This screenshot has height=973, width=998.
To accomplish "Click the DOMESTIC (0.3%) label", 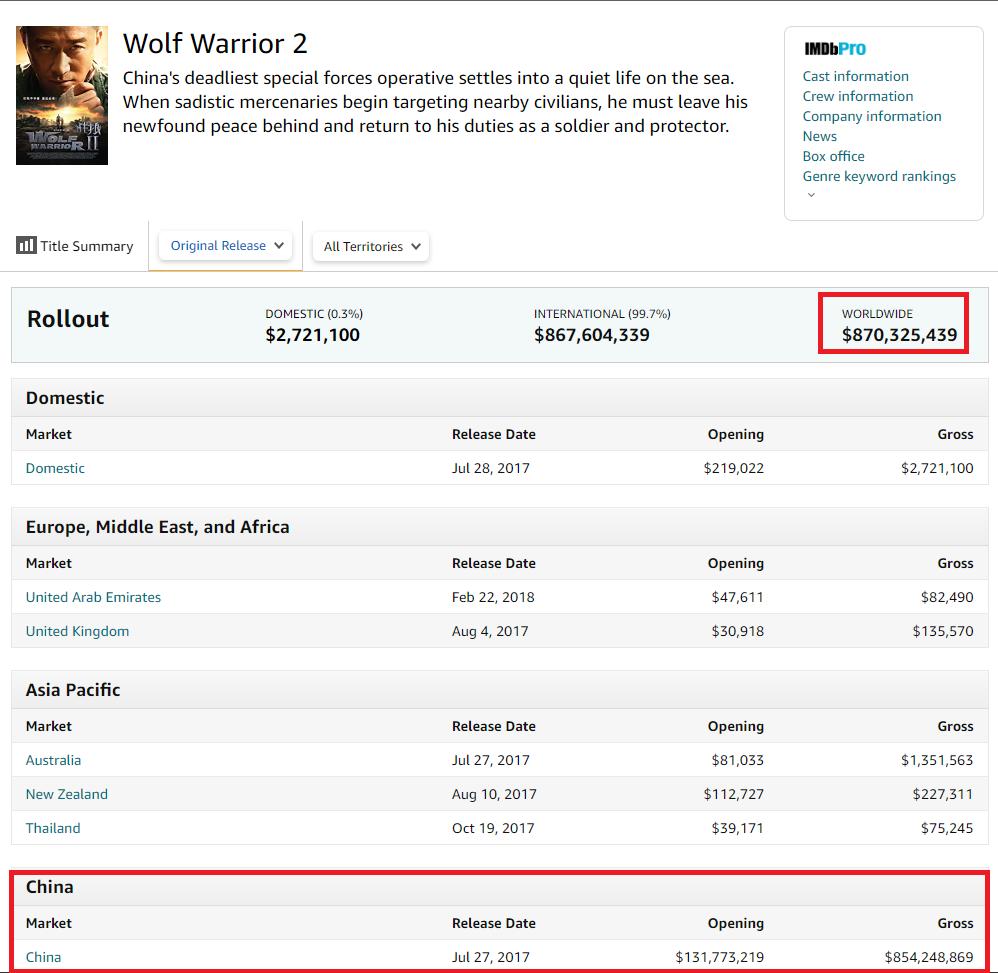I will pyautogui.click(x=314, y=314).
